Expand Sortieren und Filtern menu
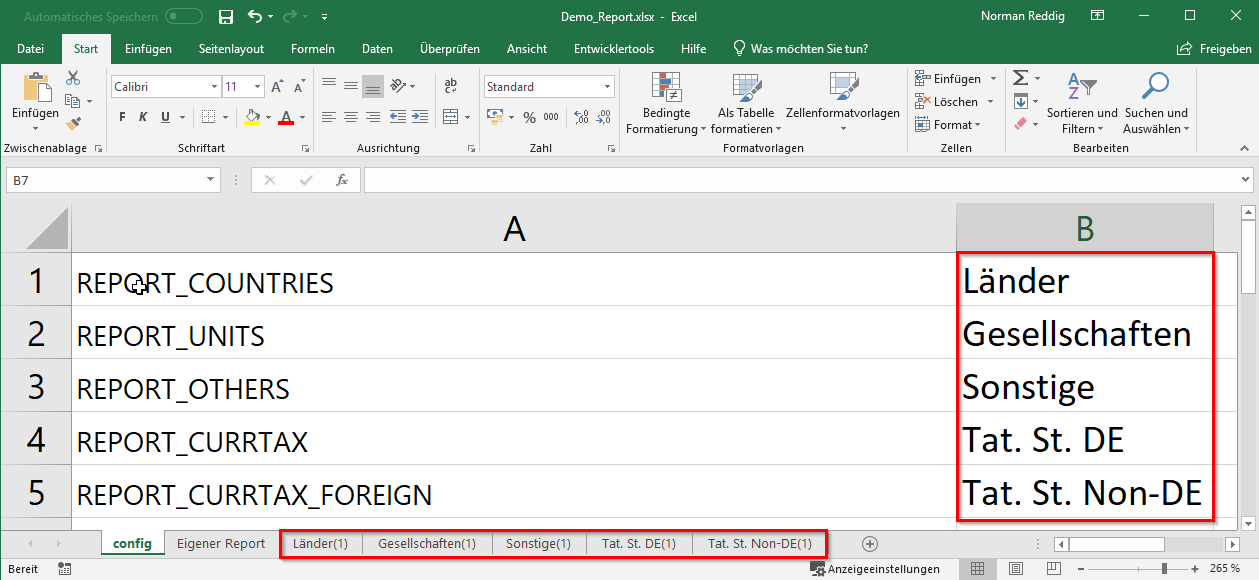The image size is (1259, 580). [1082, 103]
